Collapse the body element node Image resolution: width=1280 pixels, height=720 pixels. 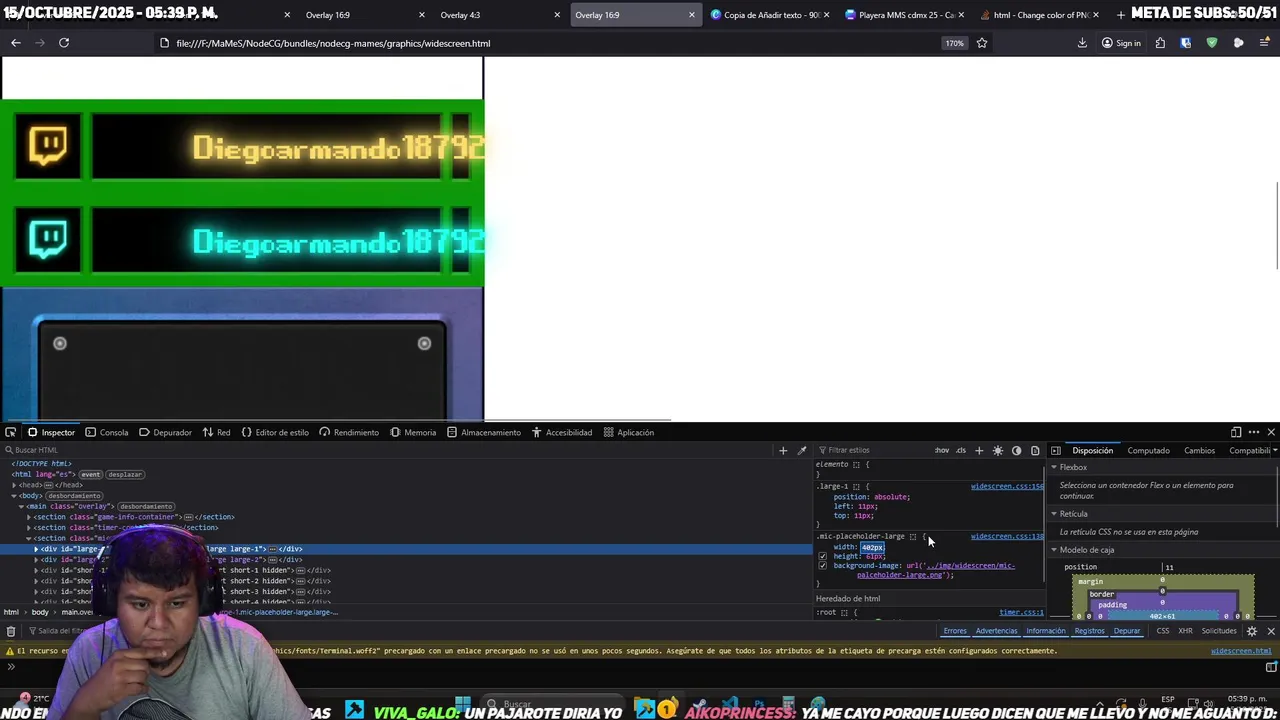click(x=14, y=496)
